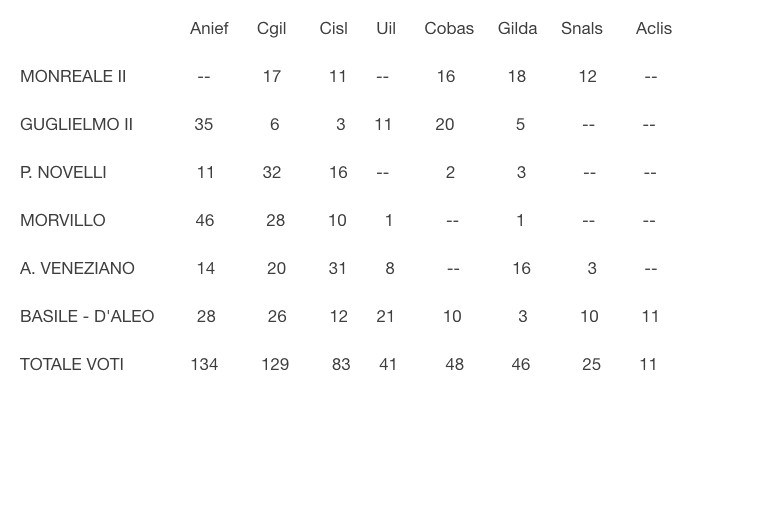Select the TOTALE VOTI row label
Screen dimensions: 758x532
coord(72,364)
